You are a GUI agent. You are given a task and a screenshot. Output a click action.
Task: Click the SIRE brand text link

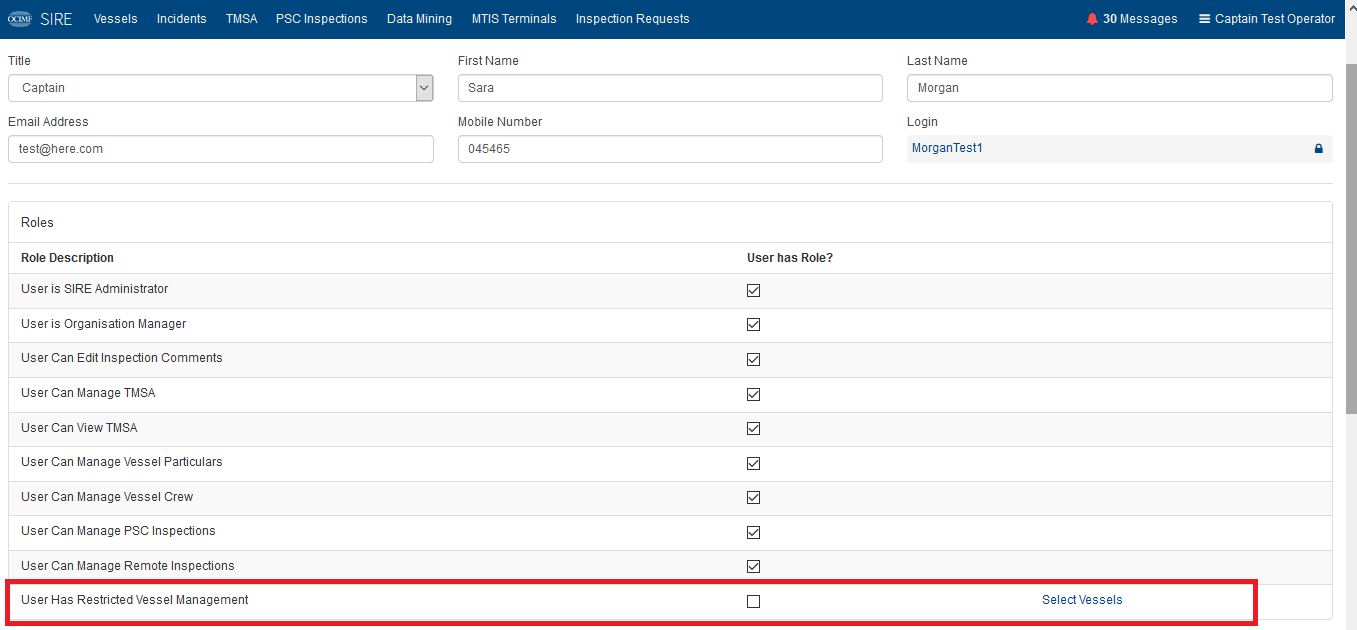point(56,19)
